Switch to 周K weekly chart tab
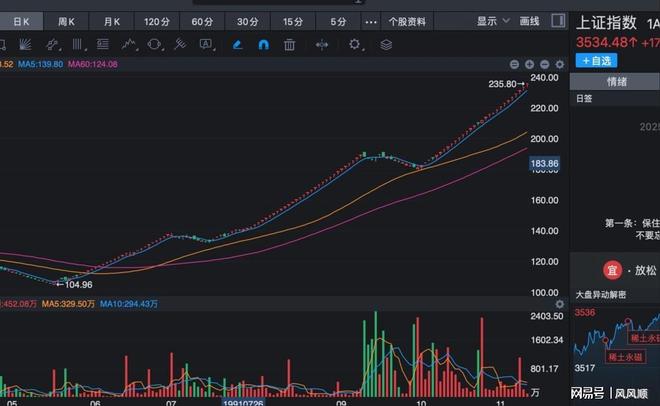This screenshot has width=660, height=406. [67, 20]
